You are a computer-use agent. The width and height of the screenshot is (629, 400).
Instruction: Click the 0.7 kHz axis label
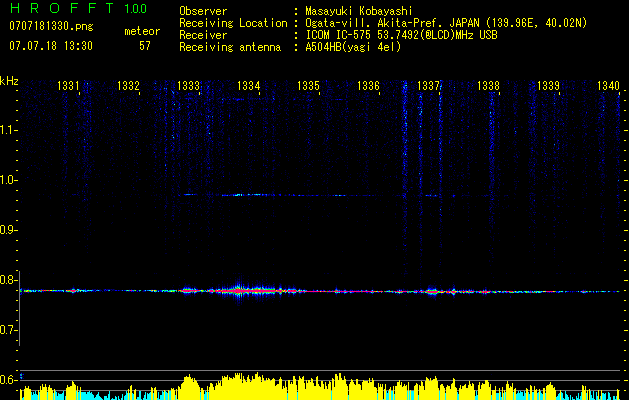(x=8, y=330)
